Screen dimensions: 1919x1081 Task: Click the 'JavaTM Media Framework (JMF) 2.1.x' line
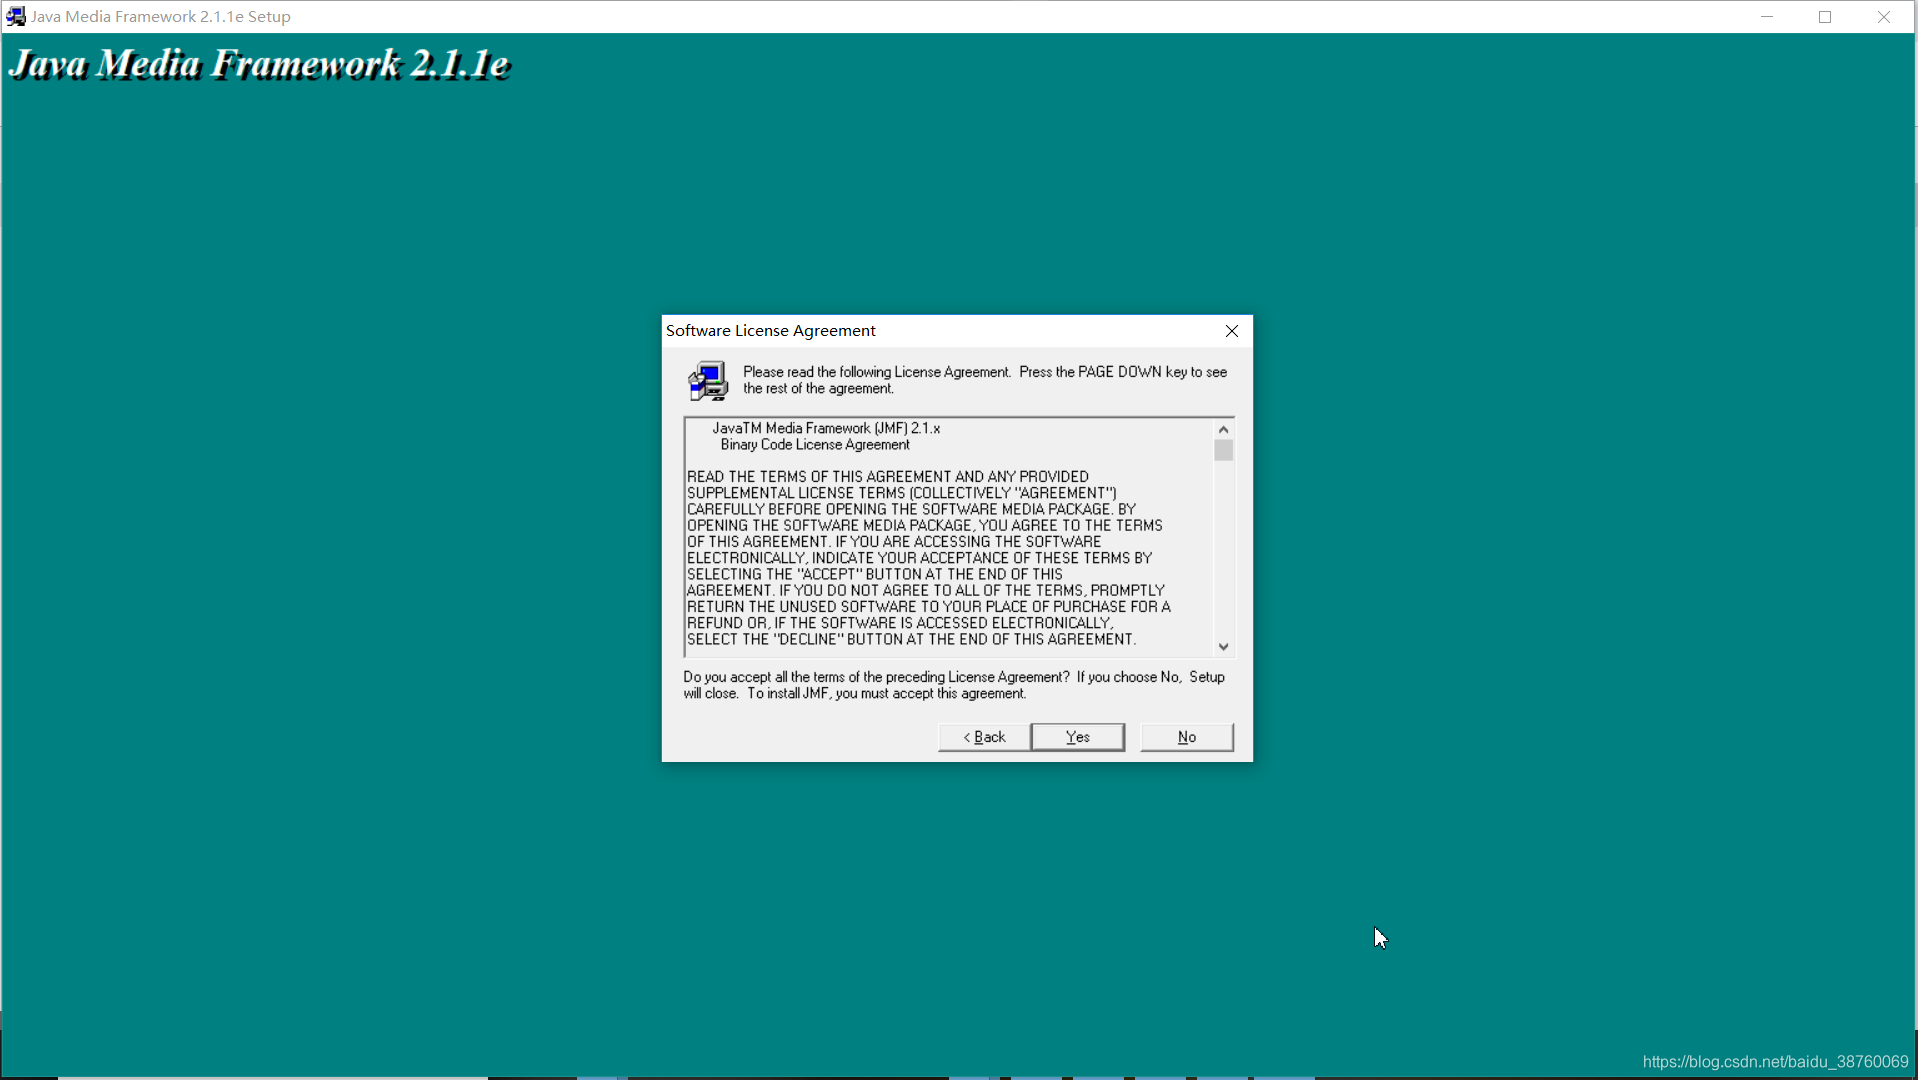pyautogui.click(x=826, y=428)
